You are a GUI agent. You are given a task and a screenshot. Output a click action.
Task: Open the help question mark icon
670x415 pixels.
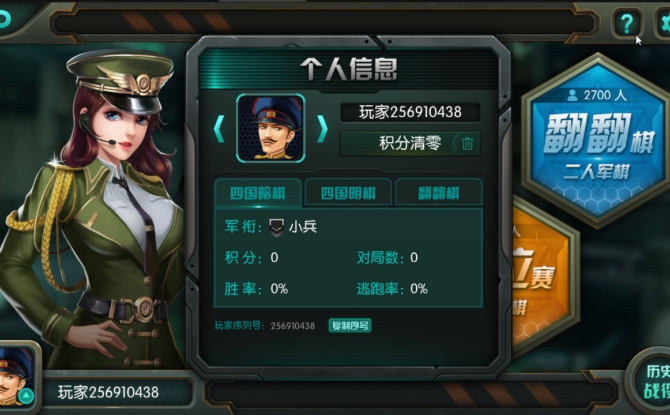click(626, 23)
